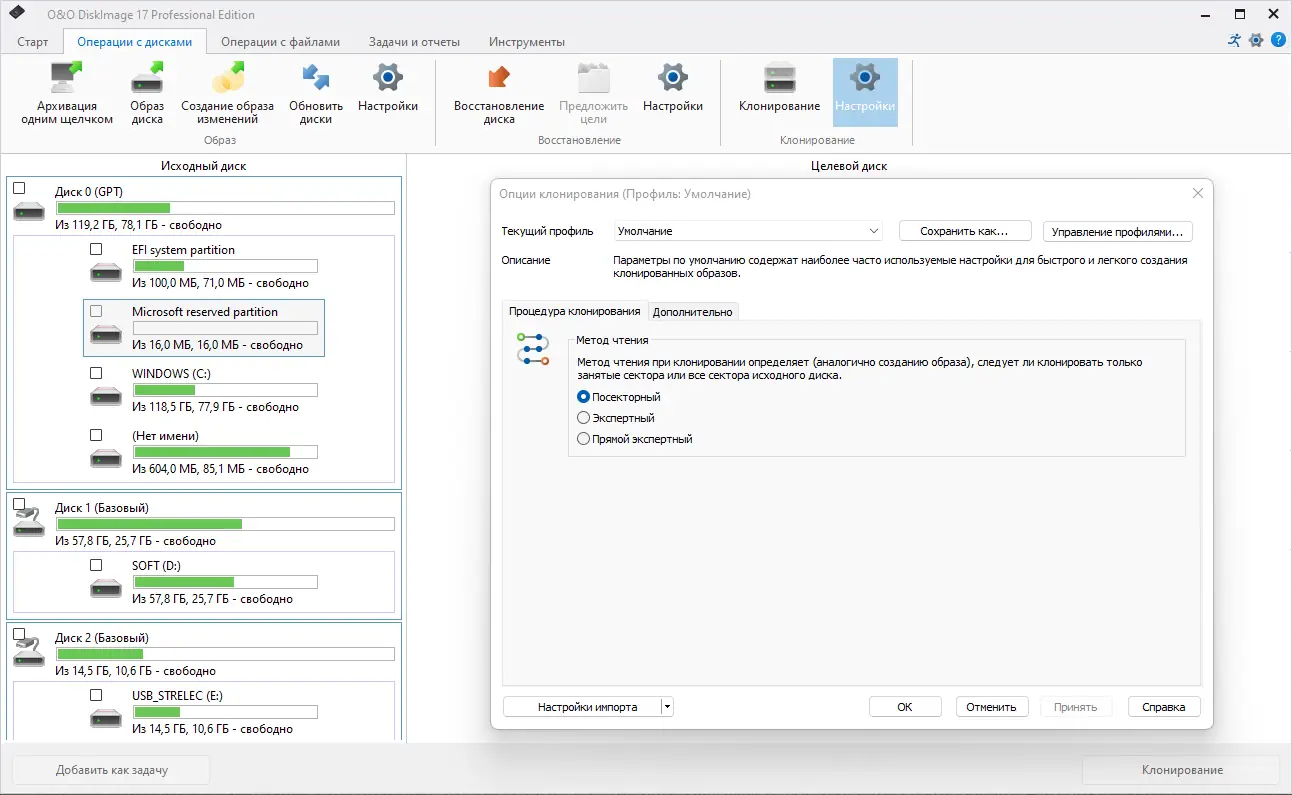1292x795 pixels.
Task: Launch Архивация одним щелчком from the ribbon
Action: pyautogui.click(x=67, y=92)
